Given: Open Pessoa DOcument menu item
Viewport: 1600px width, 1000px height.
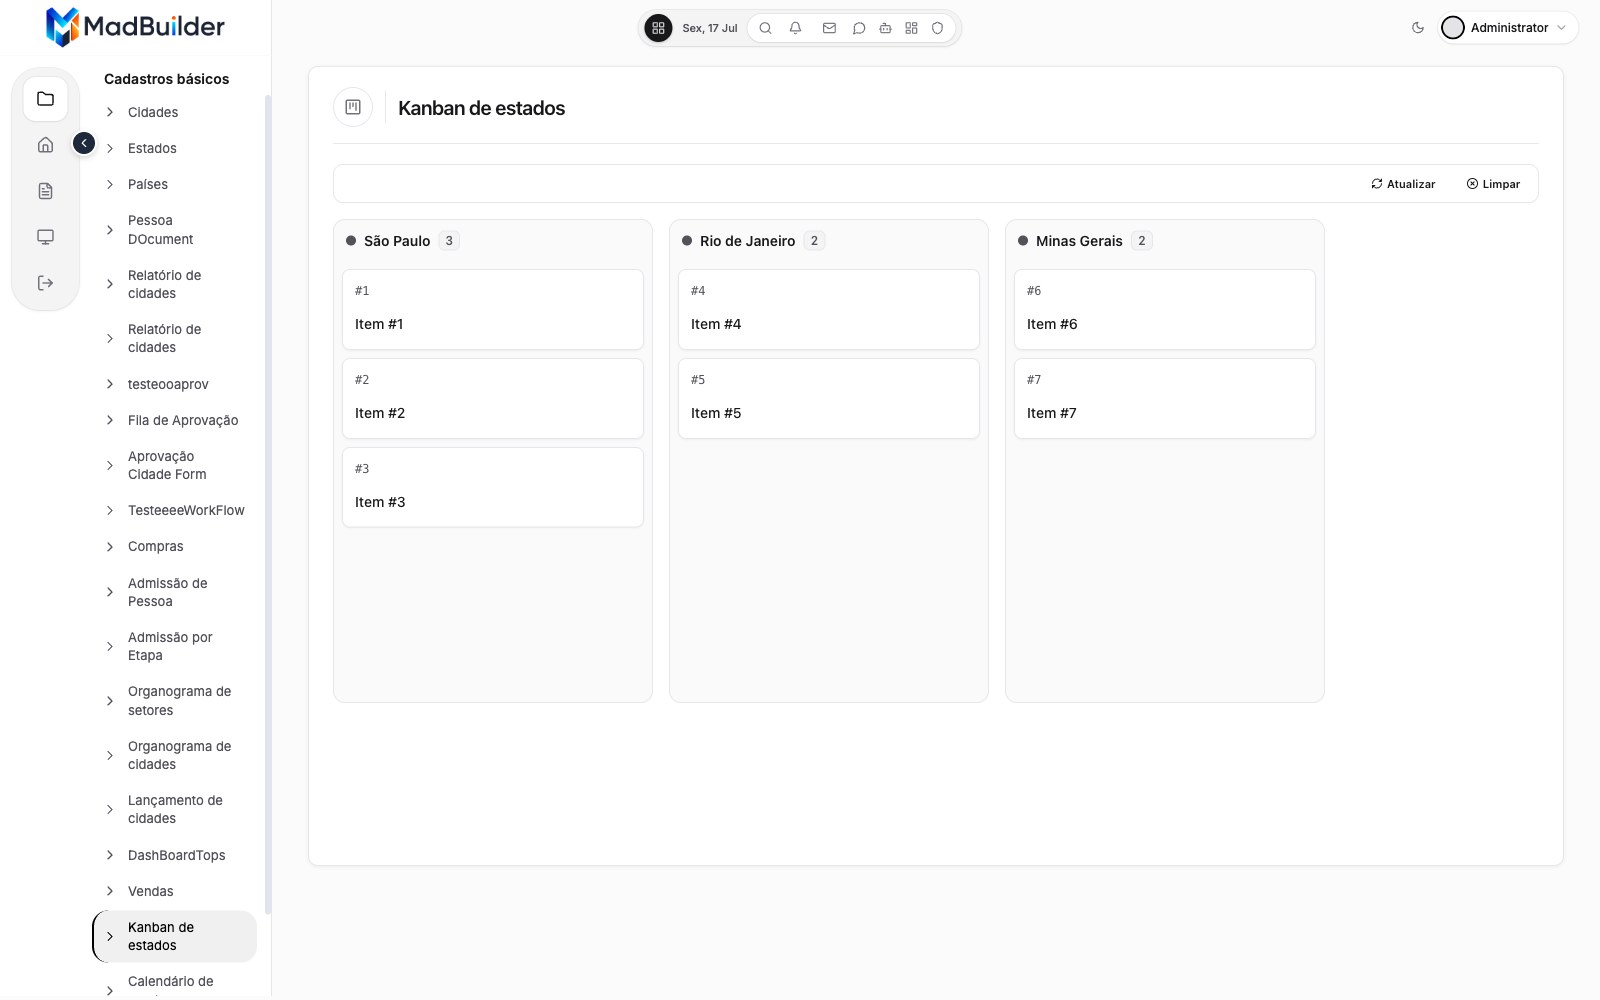Looking at the screenshot, I should pos(175,230).
